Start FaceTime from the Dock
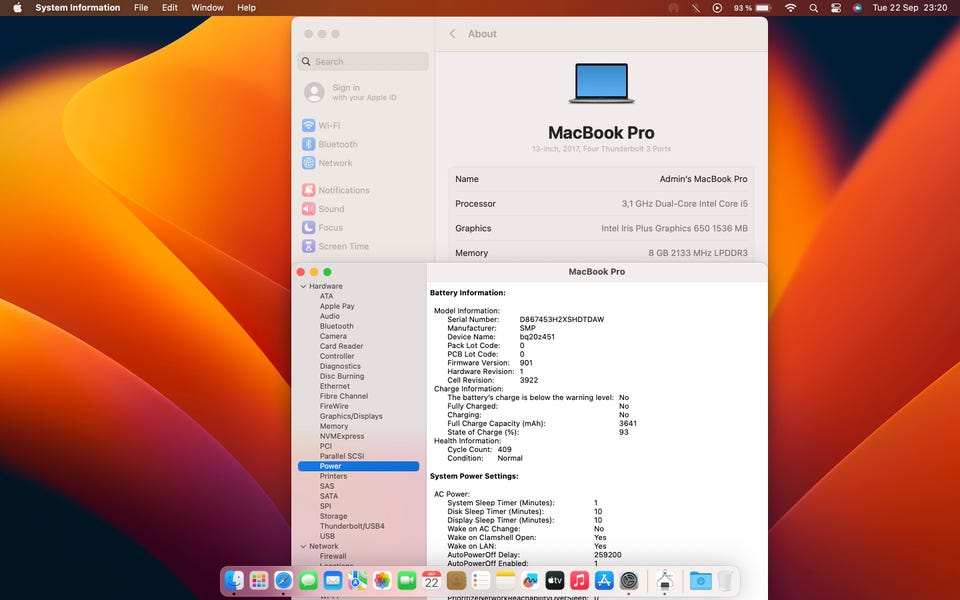Image resolution: width=960 pixels, height=600 pixels. click(x=407, y=580)
